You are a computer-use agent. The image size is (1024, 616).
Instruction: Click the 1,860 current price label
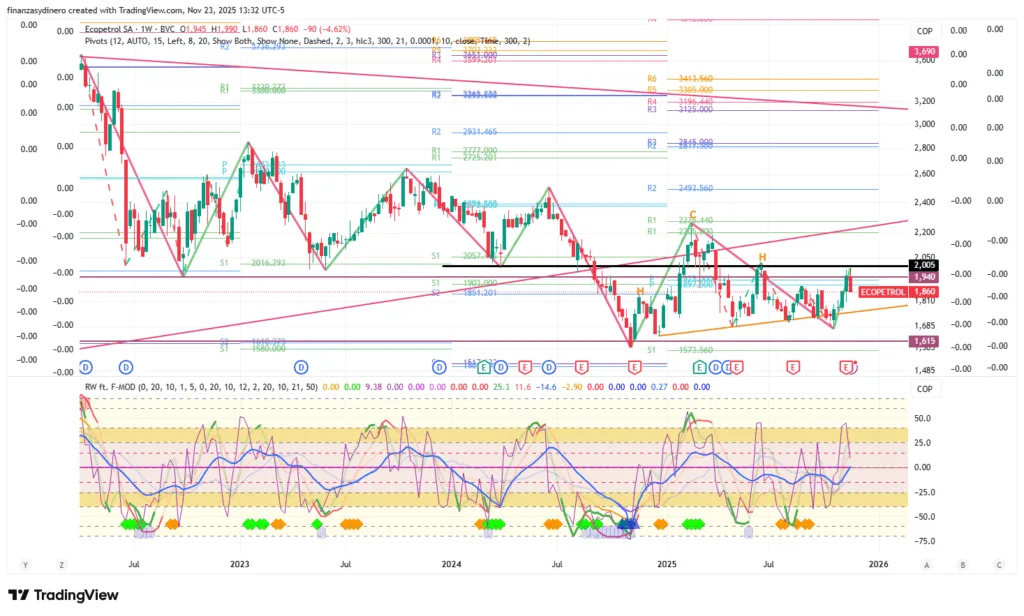click(x=923, y=291)
